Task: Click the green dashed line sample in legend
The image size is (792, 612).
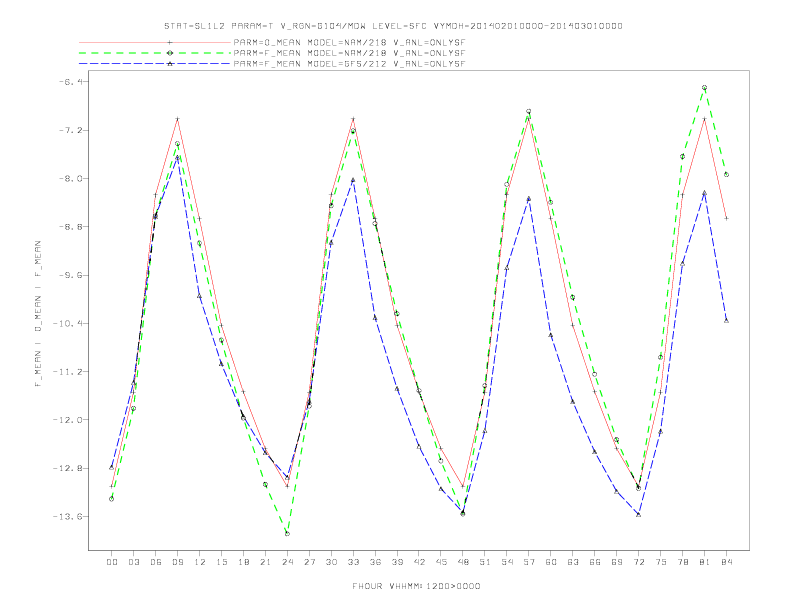Action: point(155,53)
